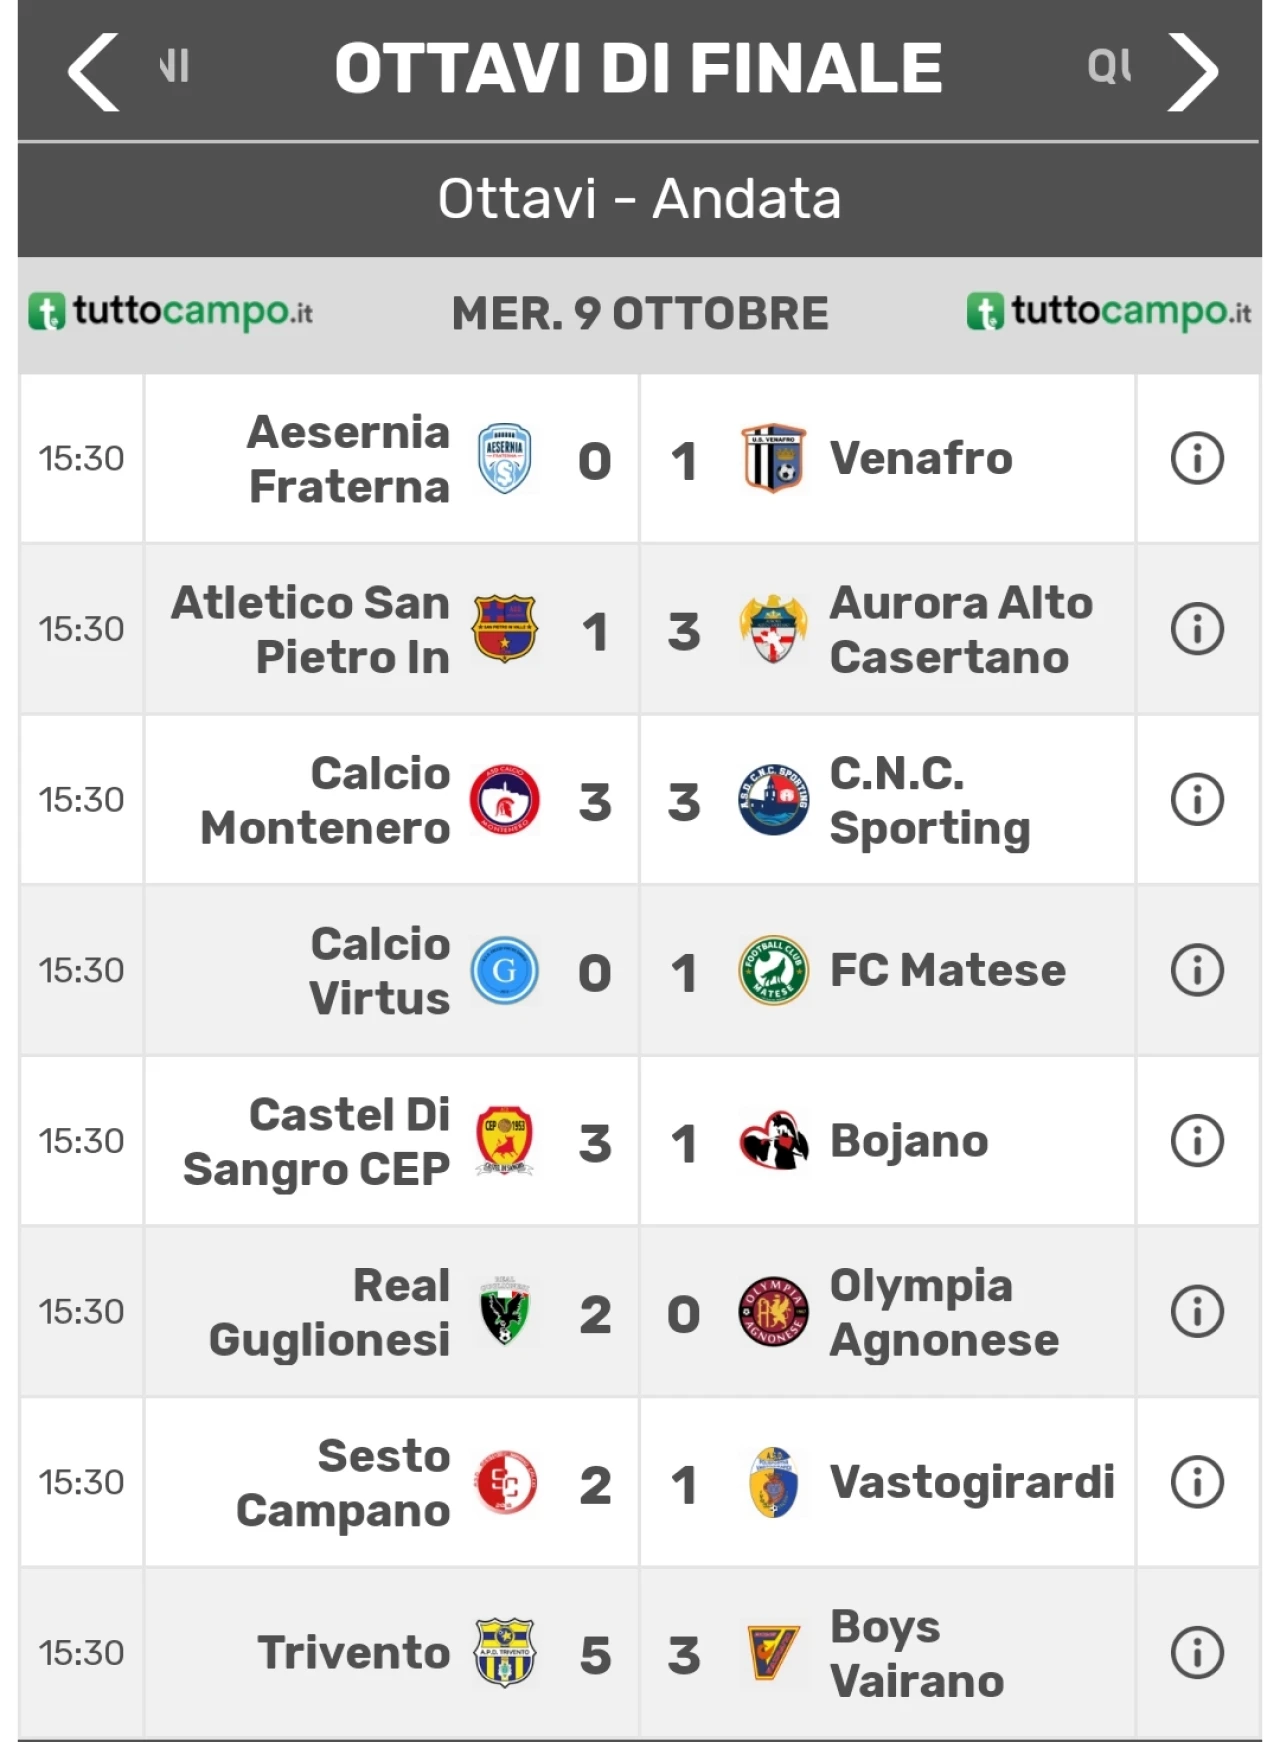Click the Sesto Campano red emblem
This screenshot has width=1280, height=1742.
(505, 1482)
